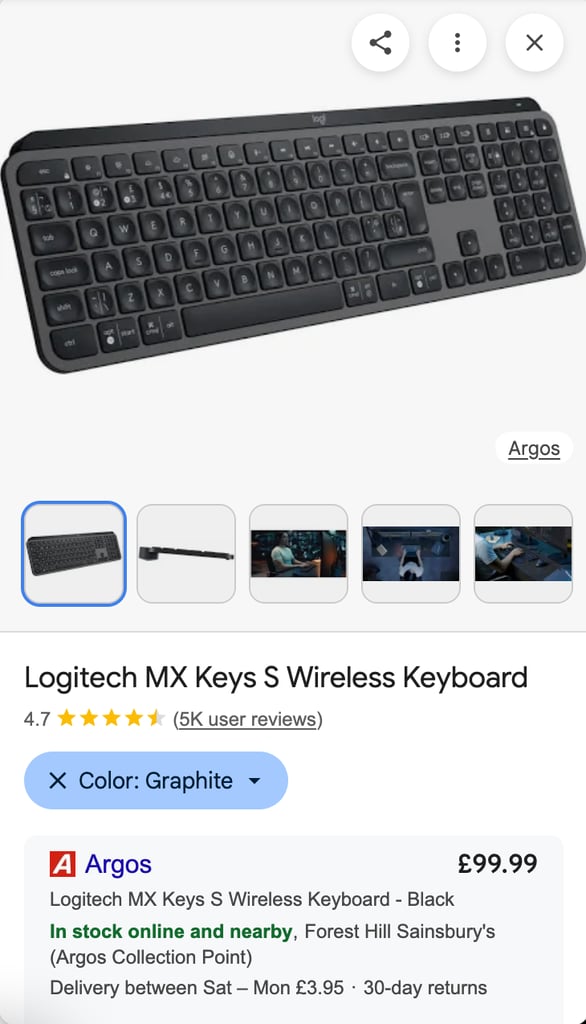
Task: View the thumbnail of man at desk
Action: tap(299, 554)
